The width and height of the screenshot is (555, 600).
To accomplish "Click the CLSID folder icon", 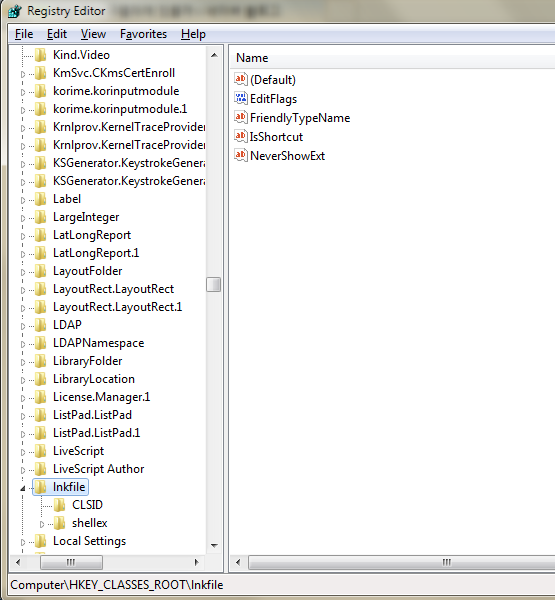I will 60,505.
